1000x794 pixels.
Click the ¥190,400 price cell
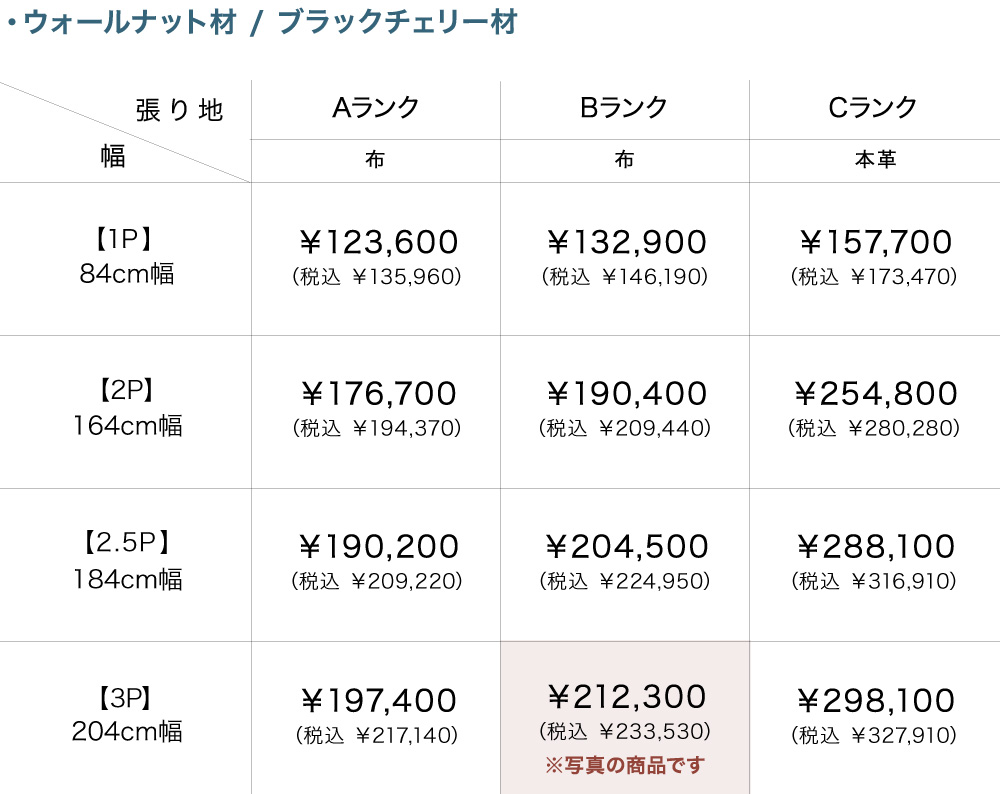[x=625, y=409]
